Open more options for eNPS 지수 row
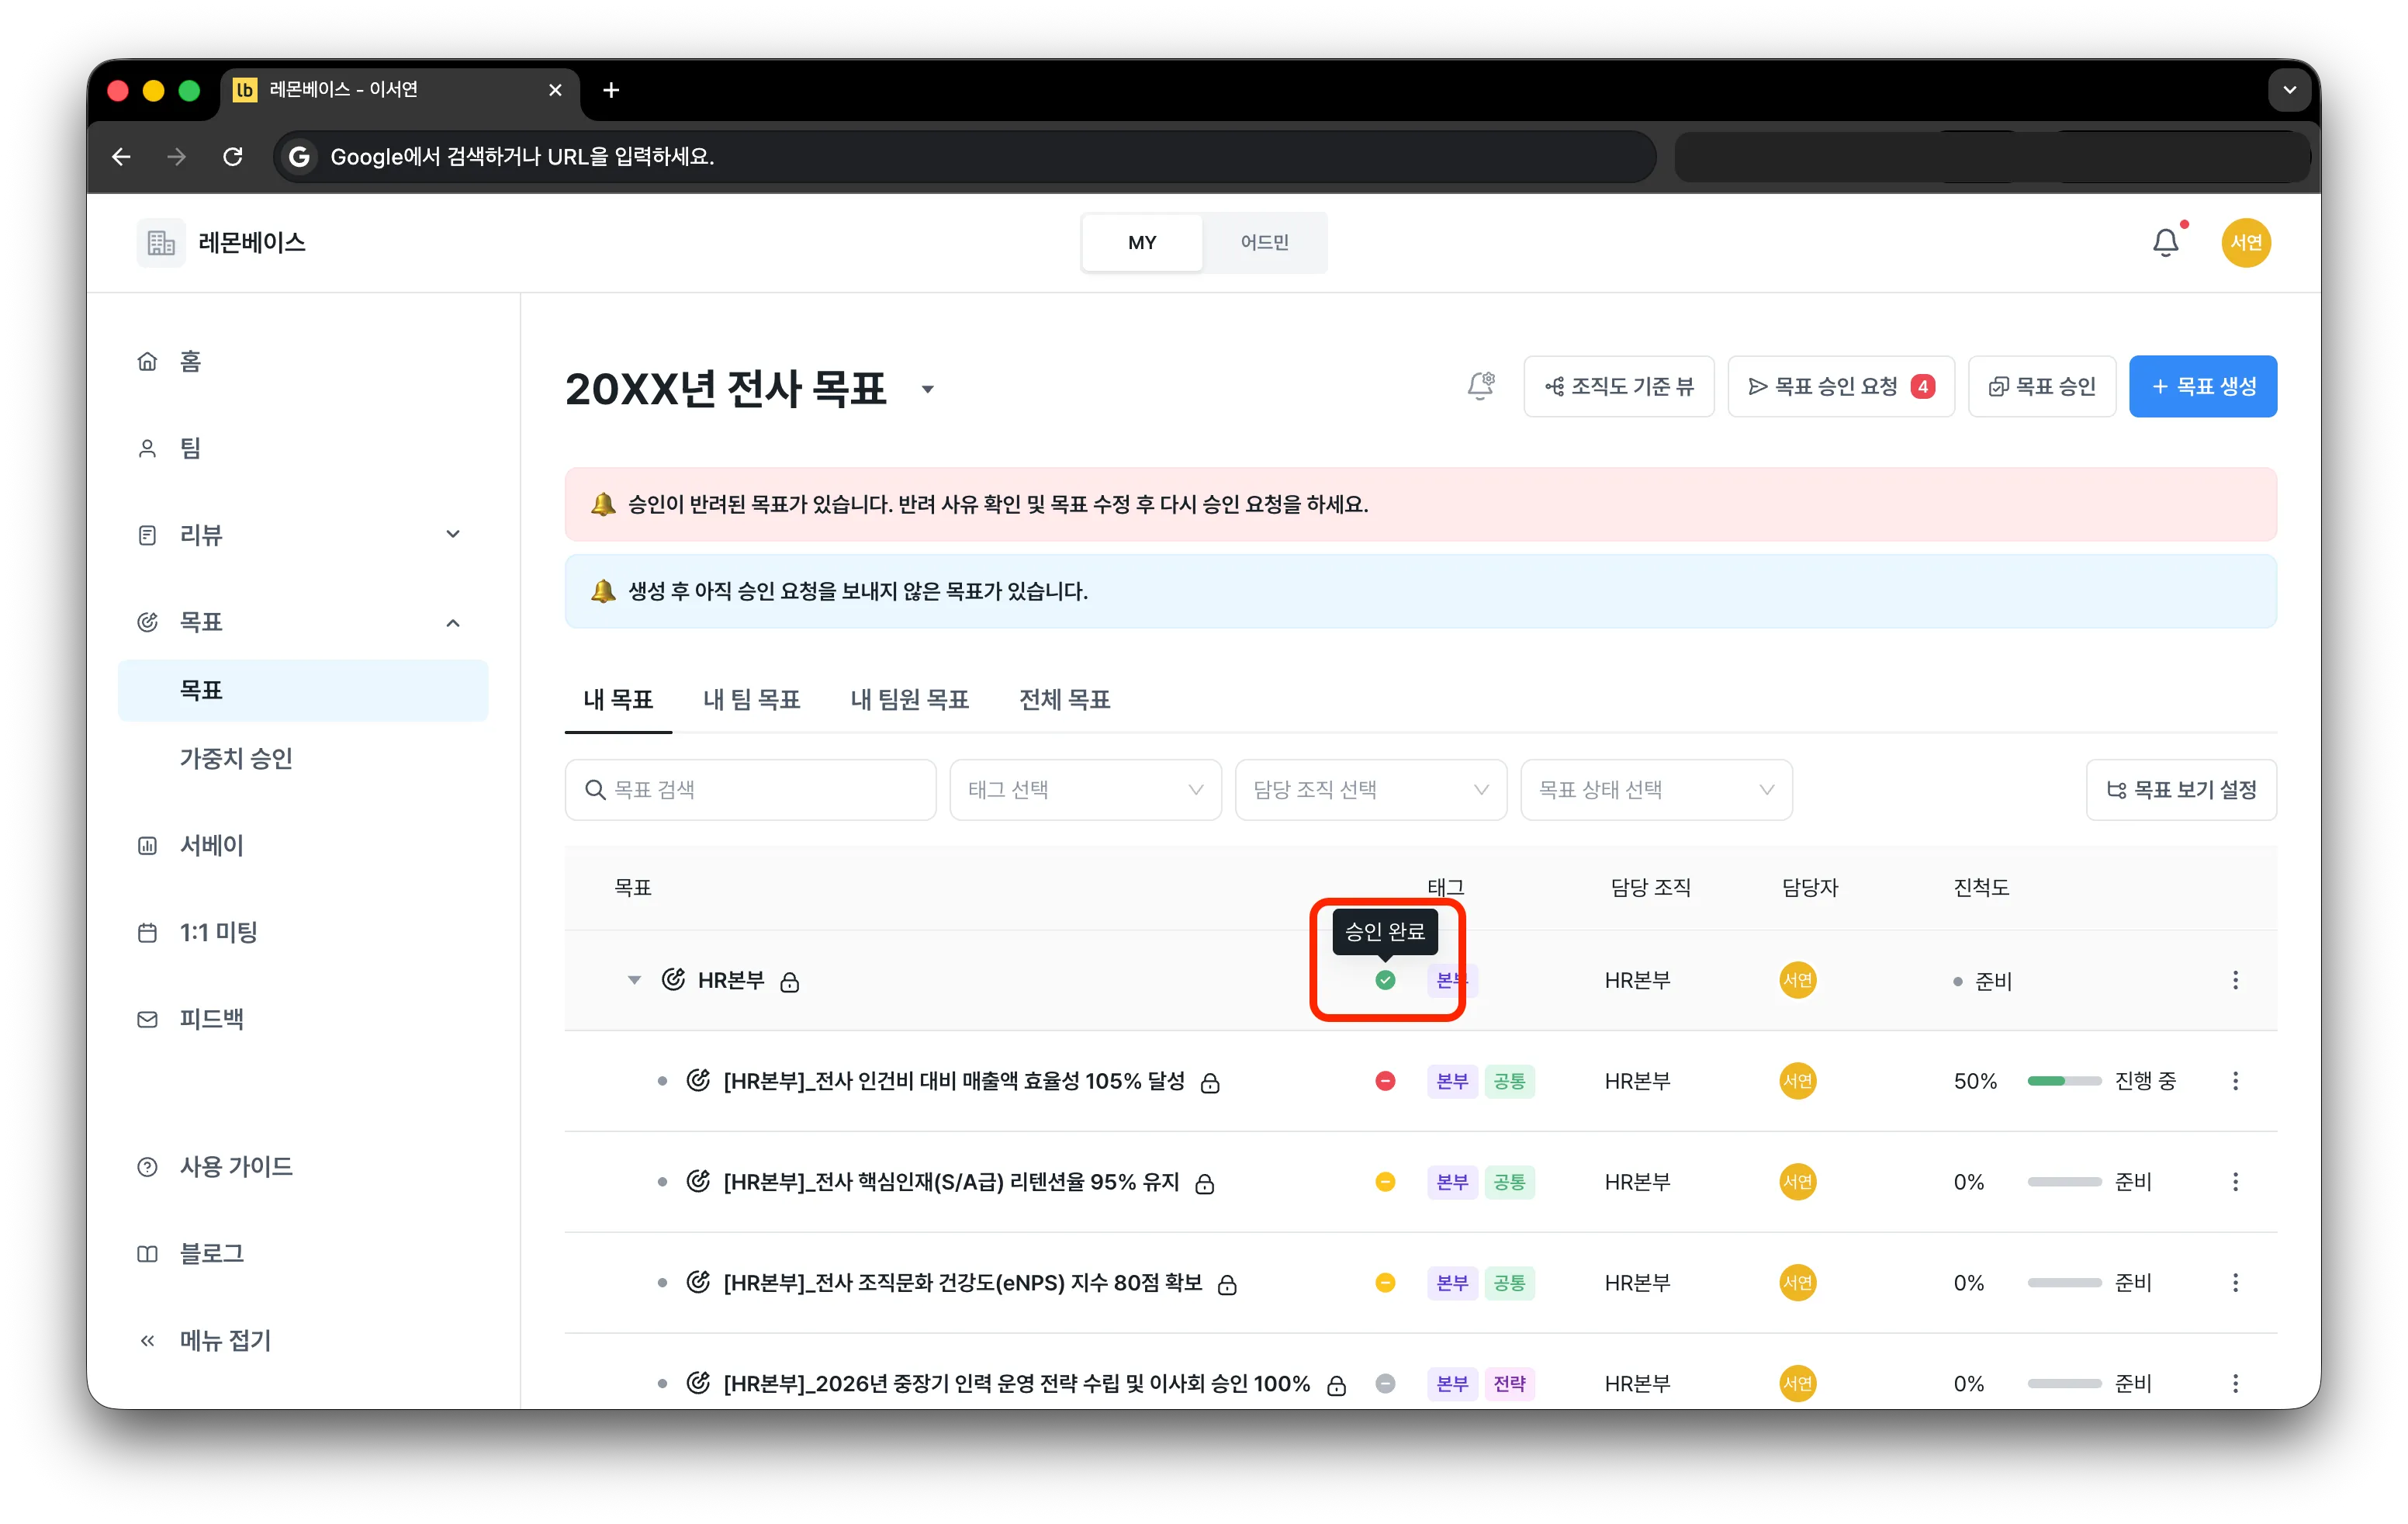 coord(2235,1283)
